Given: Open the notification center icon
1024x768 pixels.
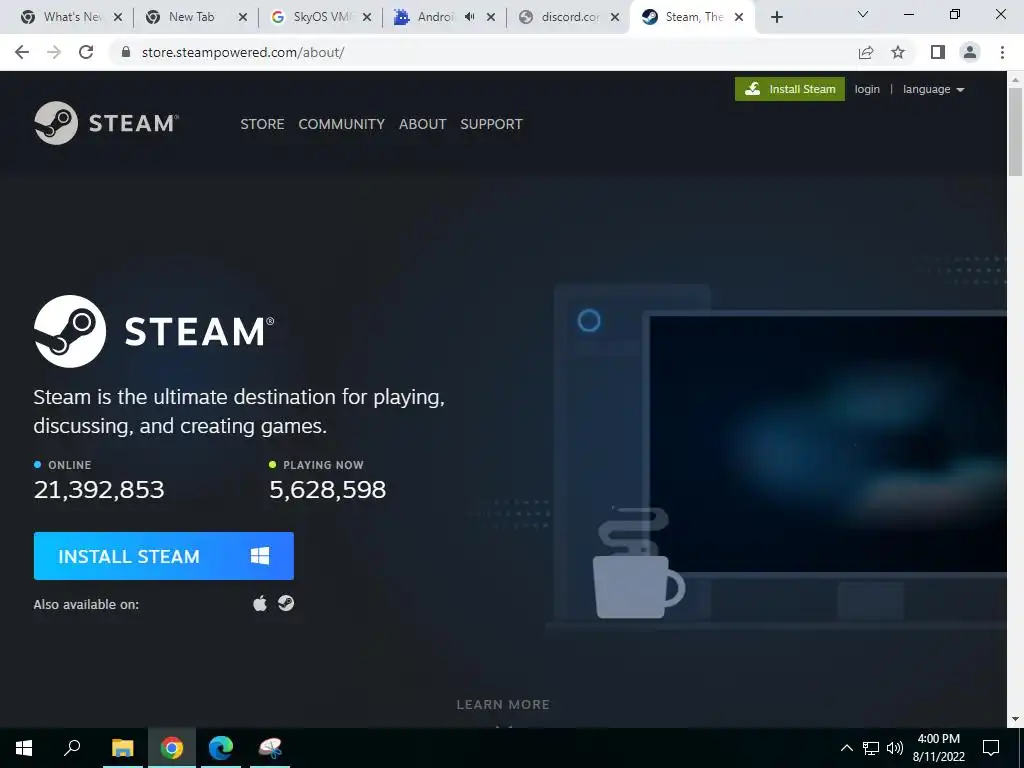Looking at the screenshot, I should (x=991, y=748).
